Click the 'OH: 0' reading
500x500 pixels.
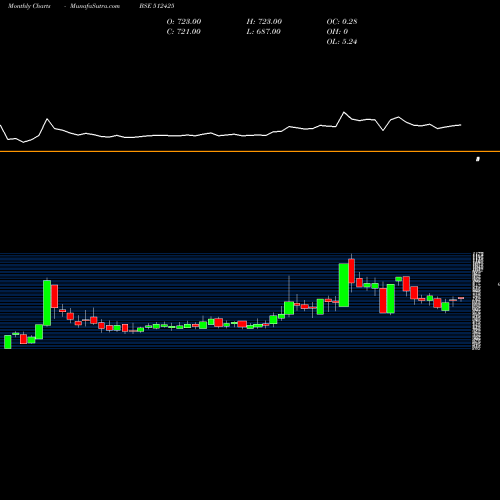(x=337, y=32)
